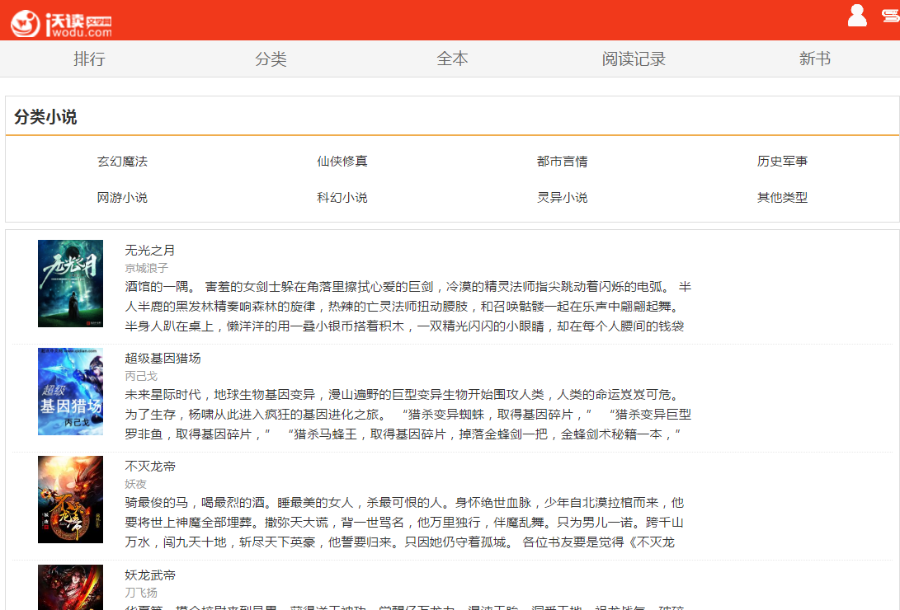Click author name 刀飞扬
900x610 pixels.
[x=141, y=592]
